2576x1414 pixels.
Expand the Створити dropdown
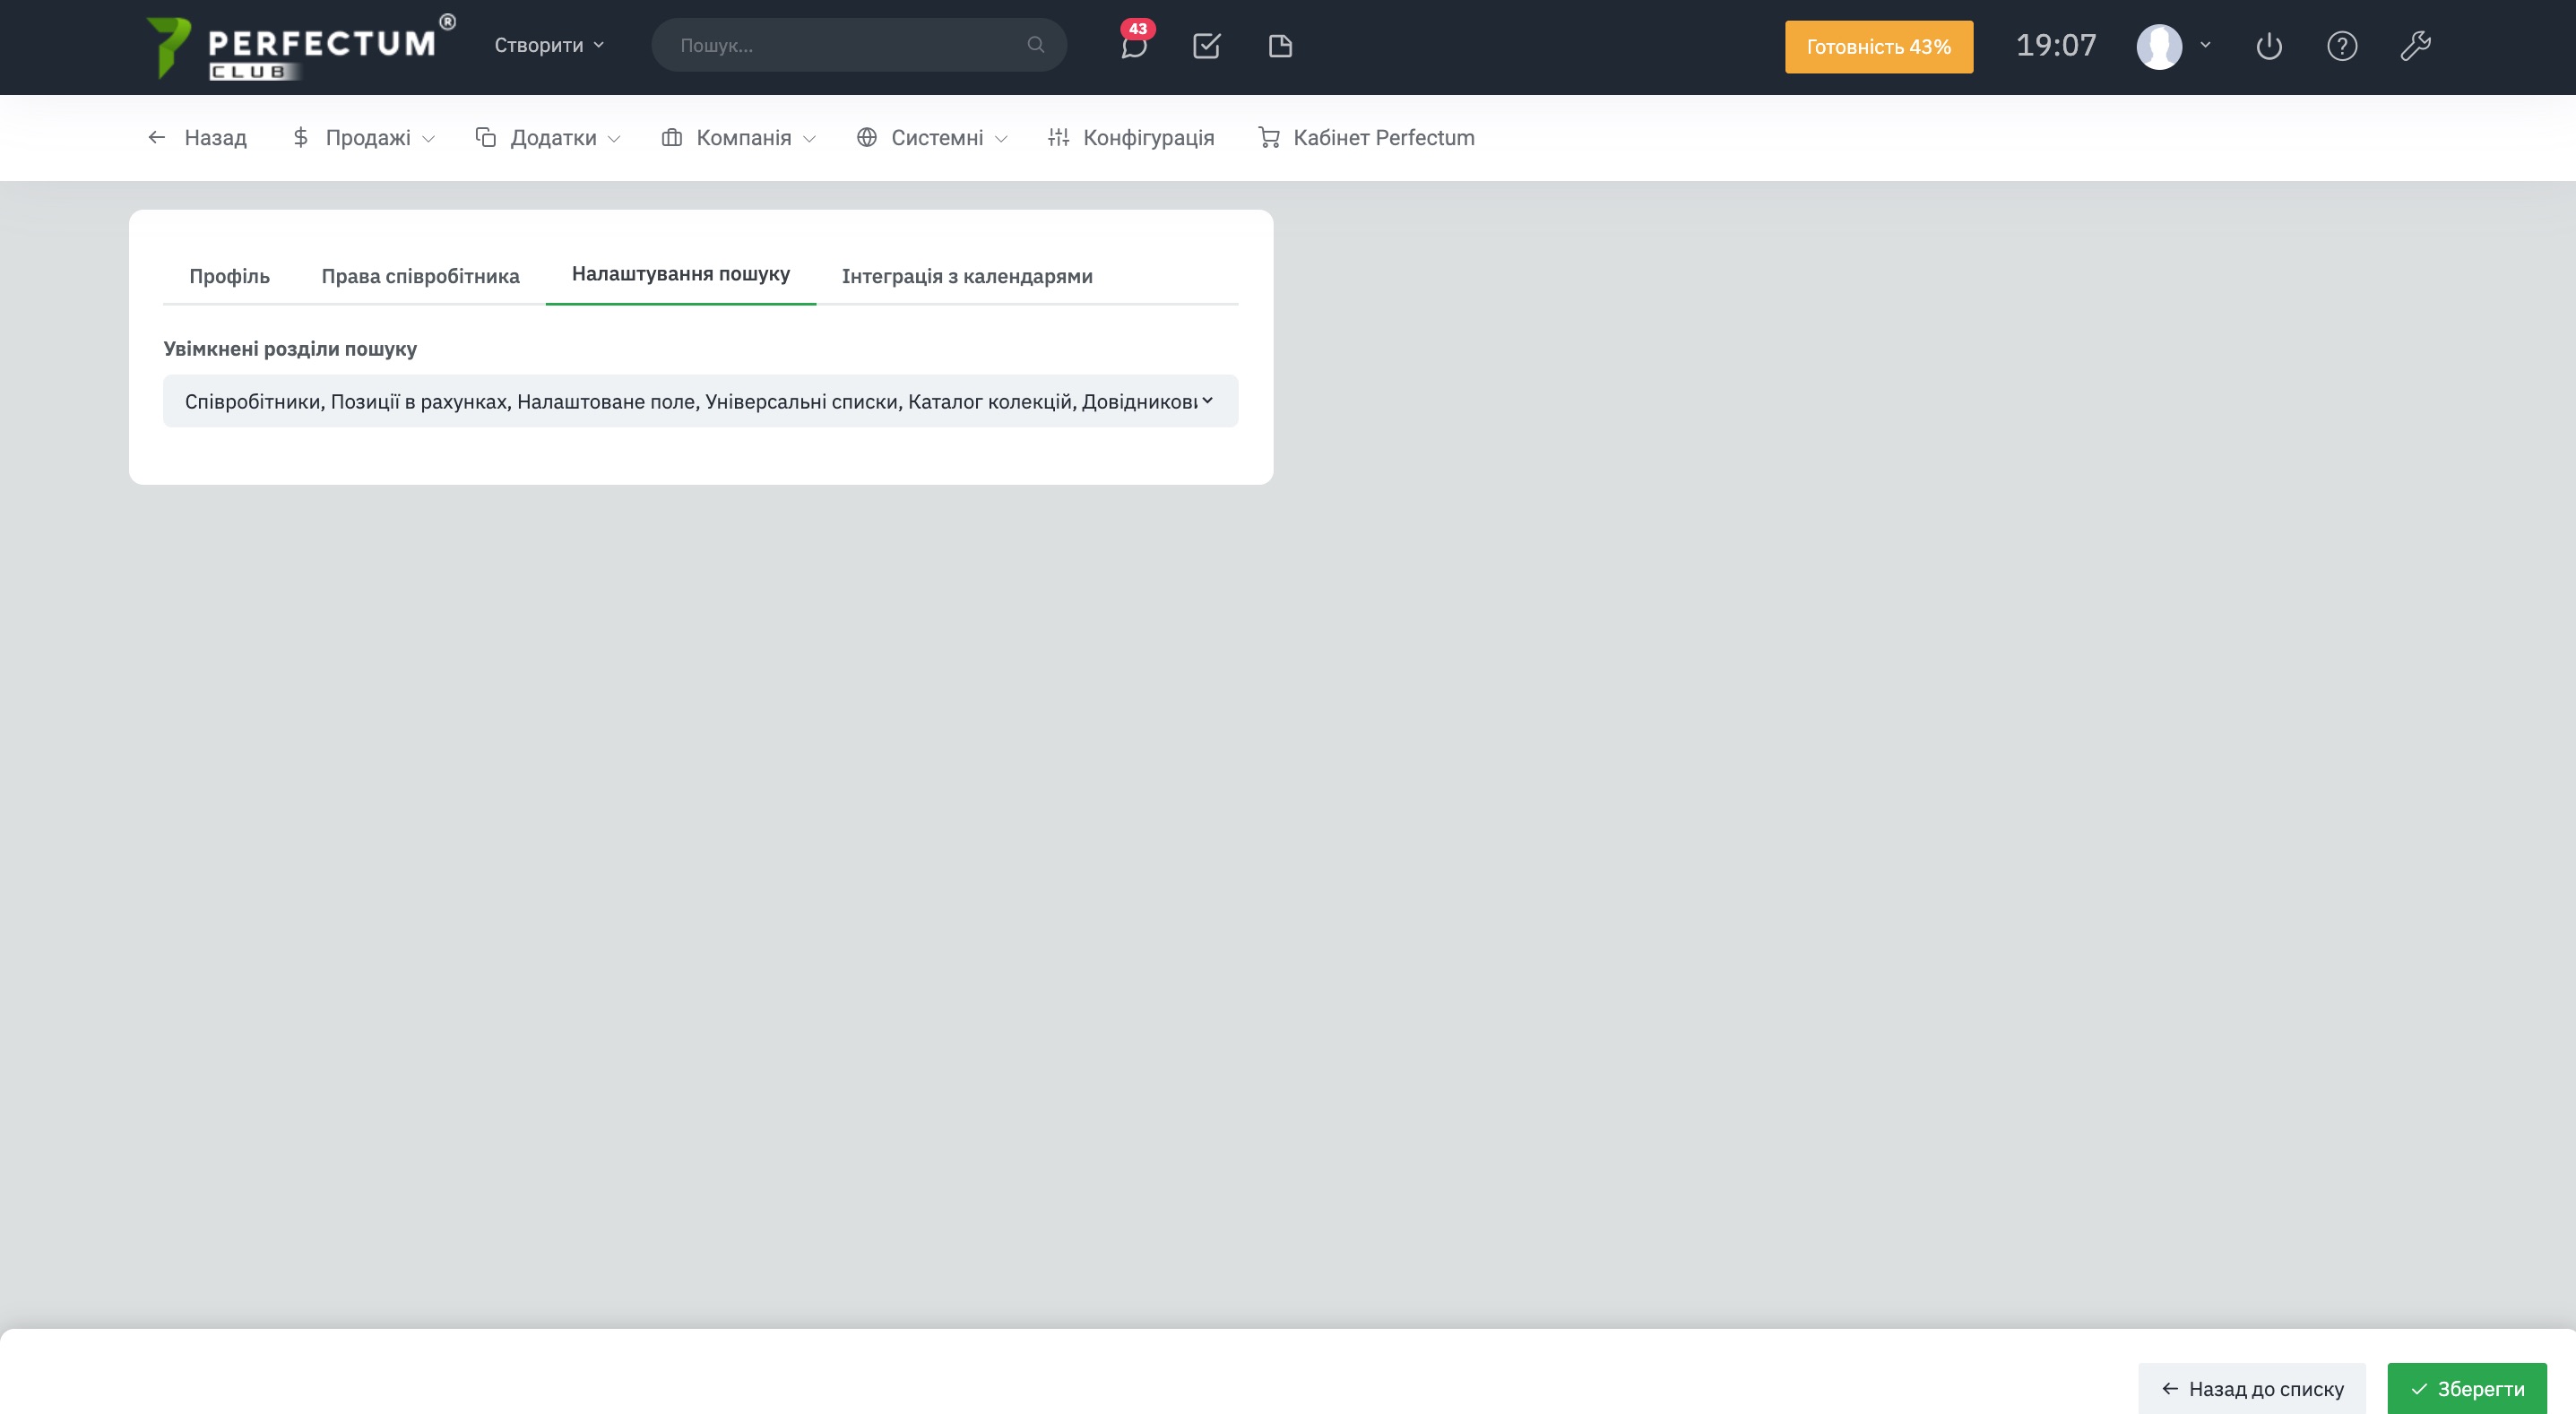pyautogui.click(x=549, y=45)
